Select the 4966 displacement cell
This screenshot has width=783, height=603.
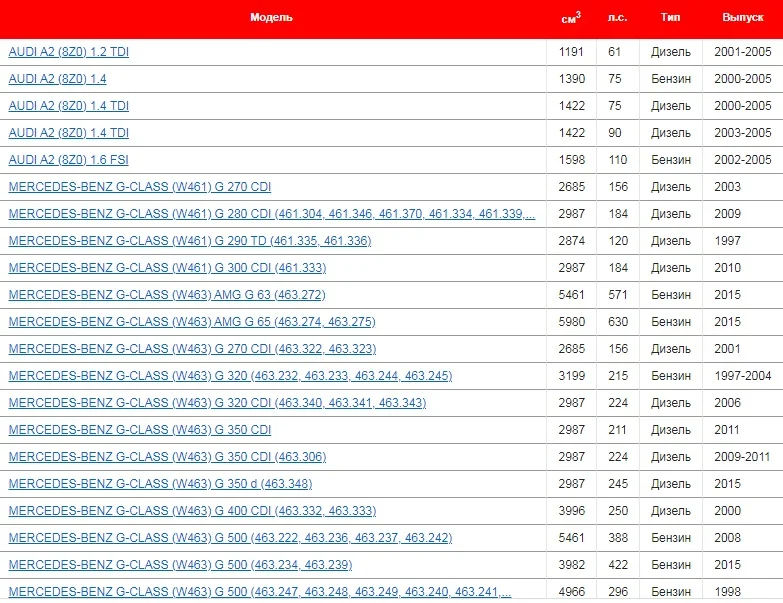click(x=571, y=591)
